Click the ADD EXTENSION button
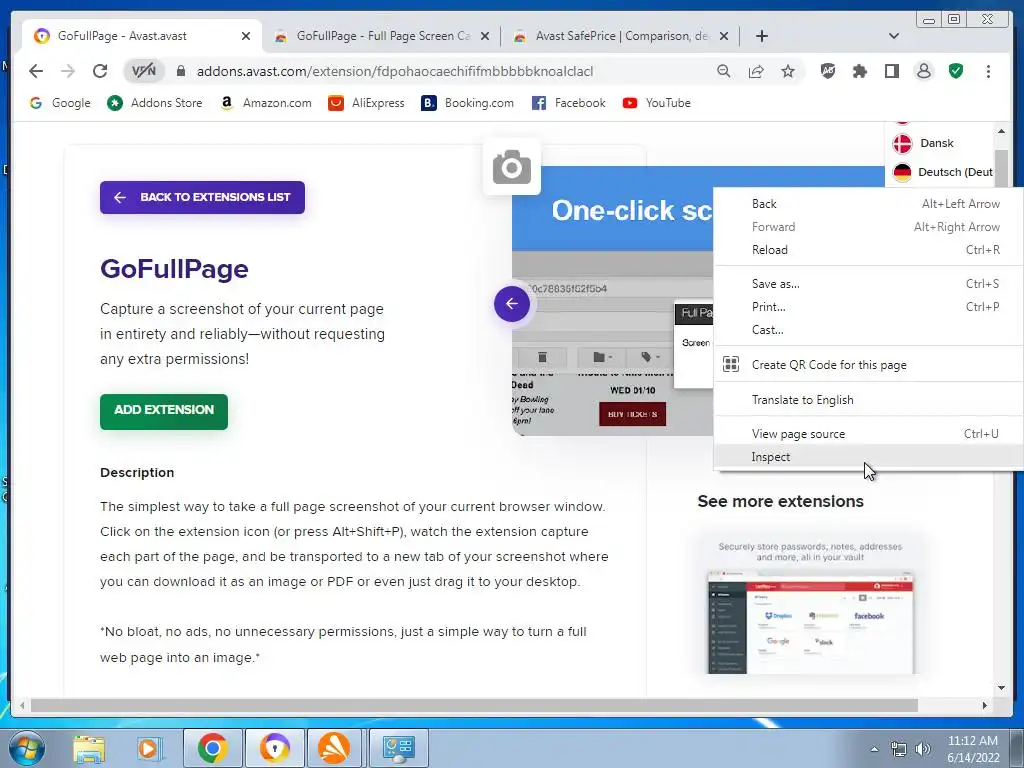 (164, 411)
